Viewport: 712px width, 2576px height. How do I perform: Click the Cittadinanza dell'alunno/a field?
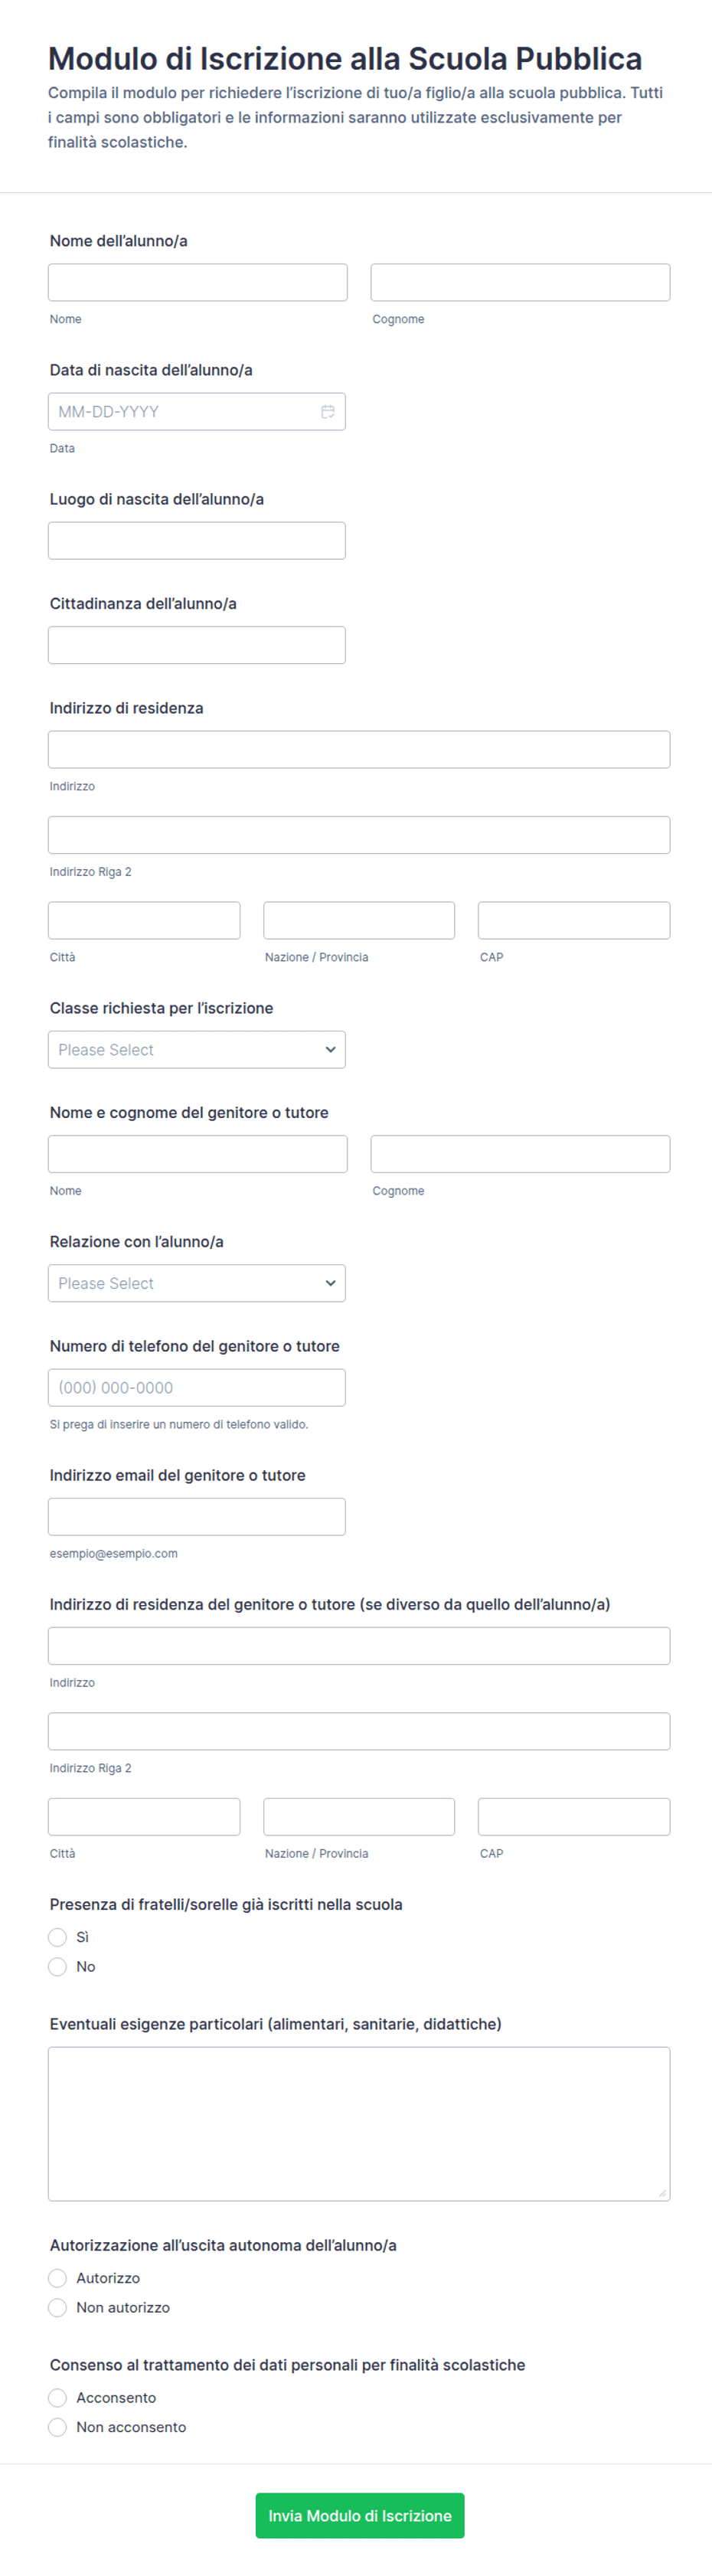tap(197, 645)
